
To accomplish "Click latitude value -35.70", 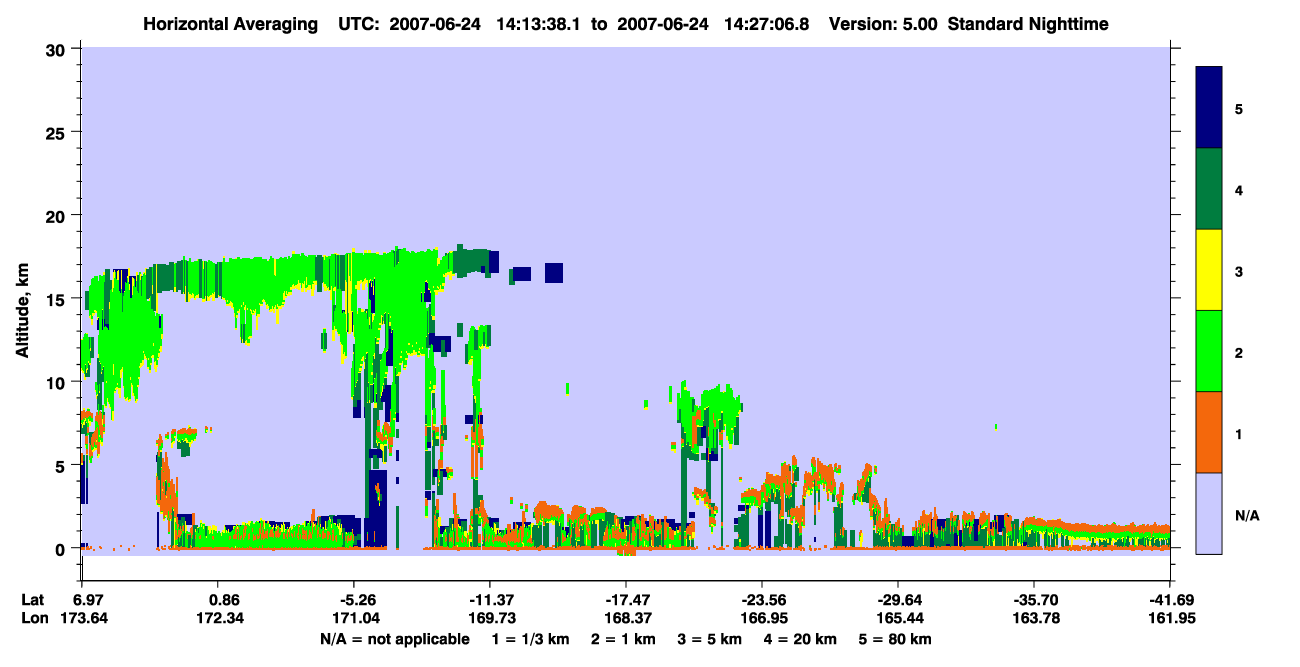I will (1034, 600).
